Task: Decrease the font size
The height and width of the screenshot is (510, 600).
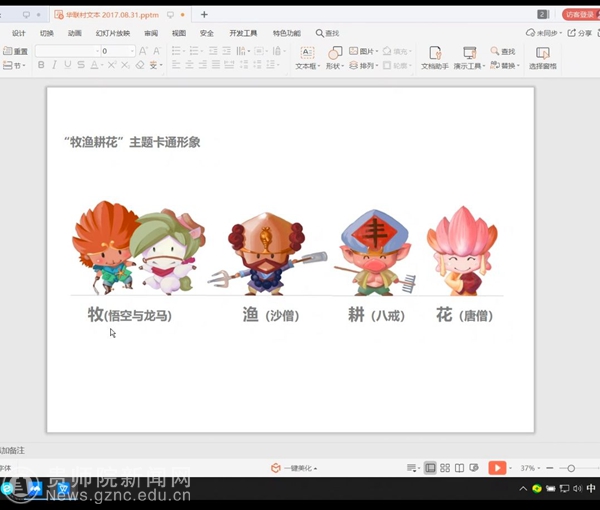Action: (x=157, y=51)
